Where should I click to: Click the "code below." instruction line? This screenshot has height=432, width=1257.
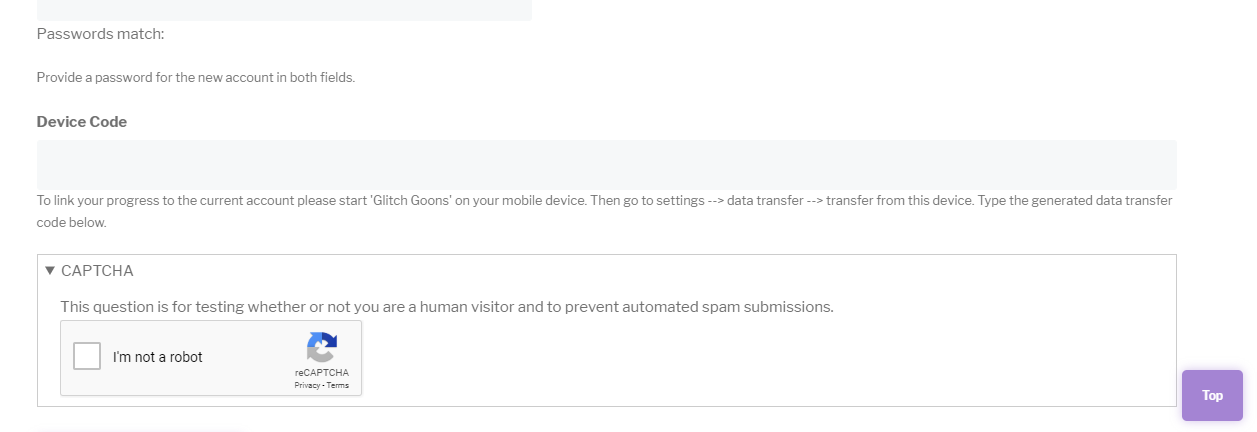click(71, 222)
